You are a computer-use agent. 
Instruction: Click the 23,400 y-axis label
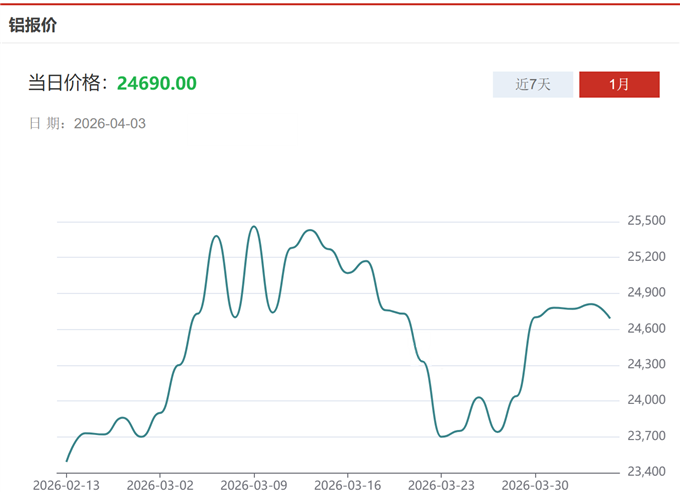646,472
